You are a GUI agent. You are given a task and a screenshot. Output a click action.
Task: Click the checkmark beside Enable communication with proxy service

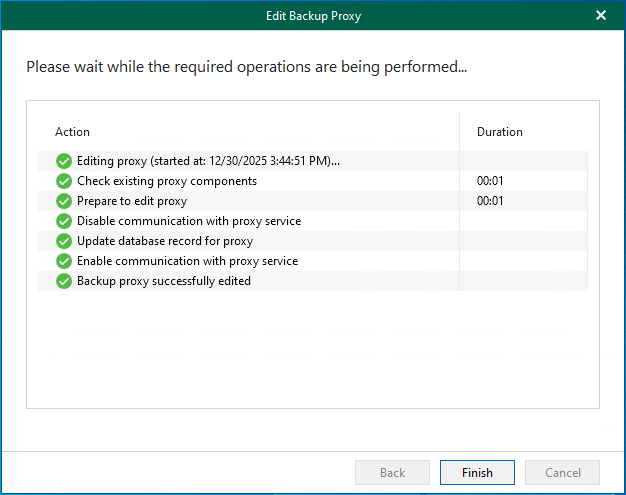(x=64, y=261)
